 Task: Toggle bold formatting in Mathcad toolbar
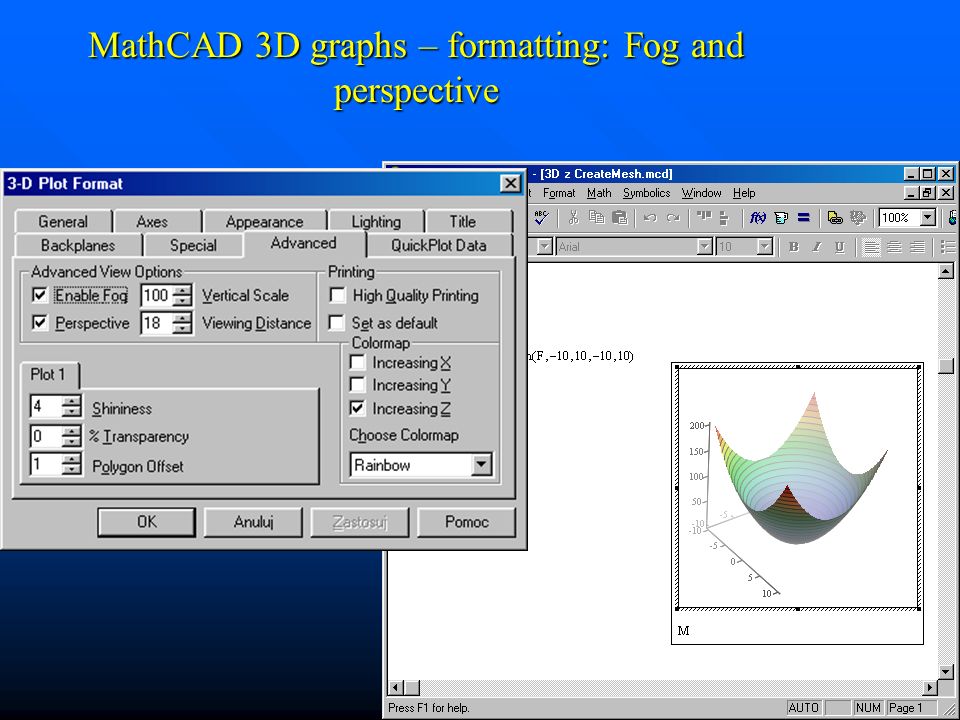tap(794, 247)
